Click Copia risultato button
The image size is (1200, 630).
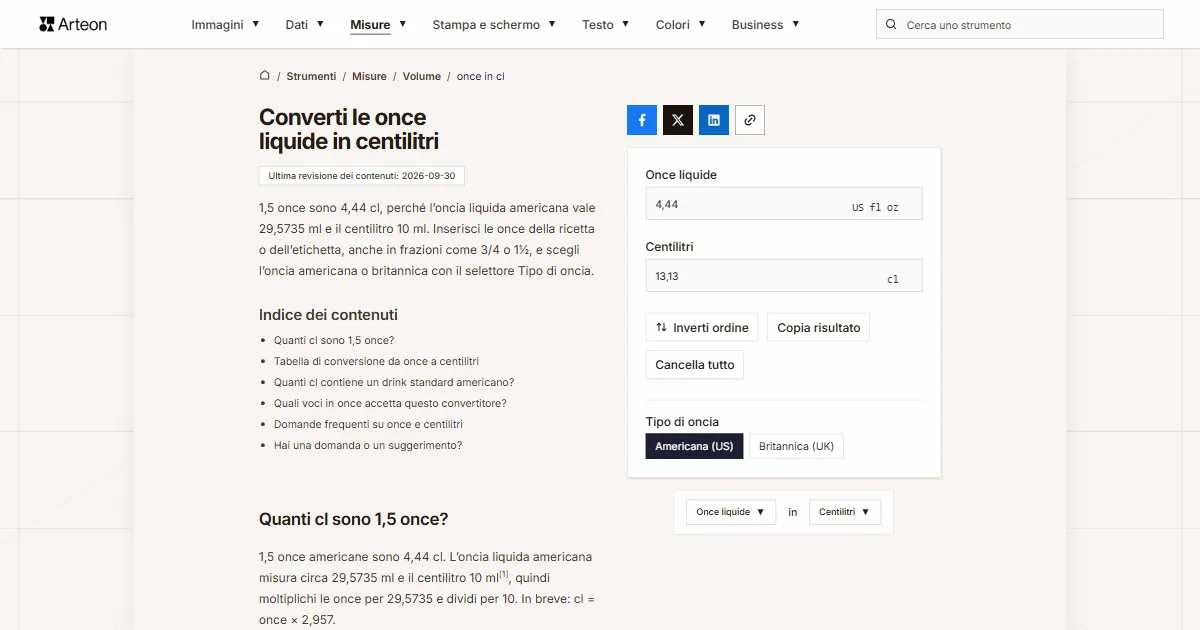click(819, 328)
